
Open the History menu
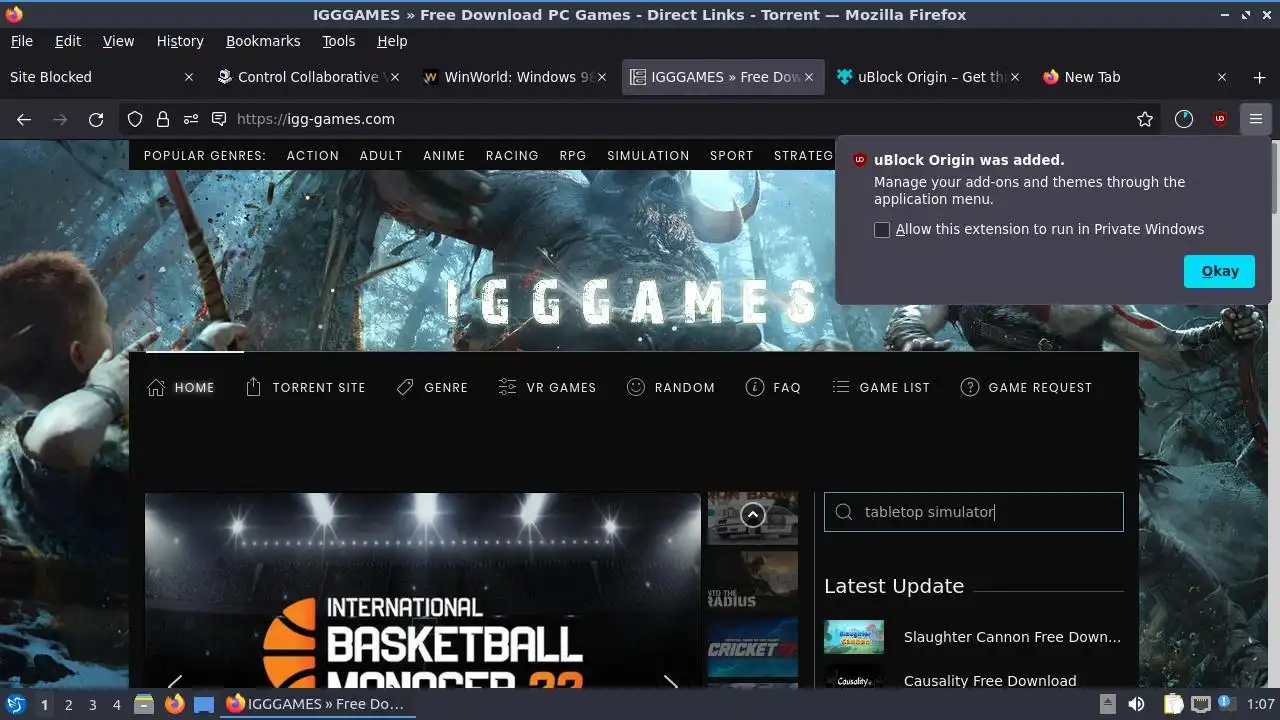(180, 41)
